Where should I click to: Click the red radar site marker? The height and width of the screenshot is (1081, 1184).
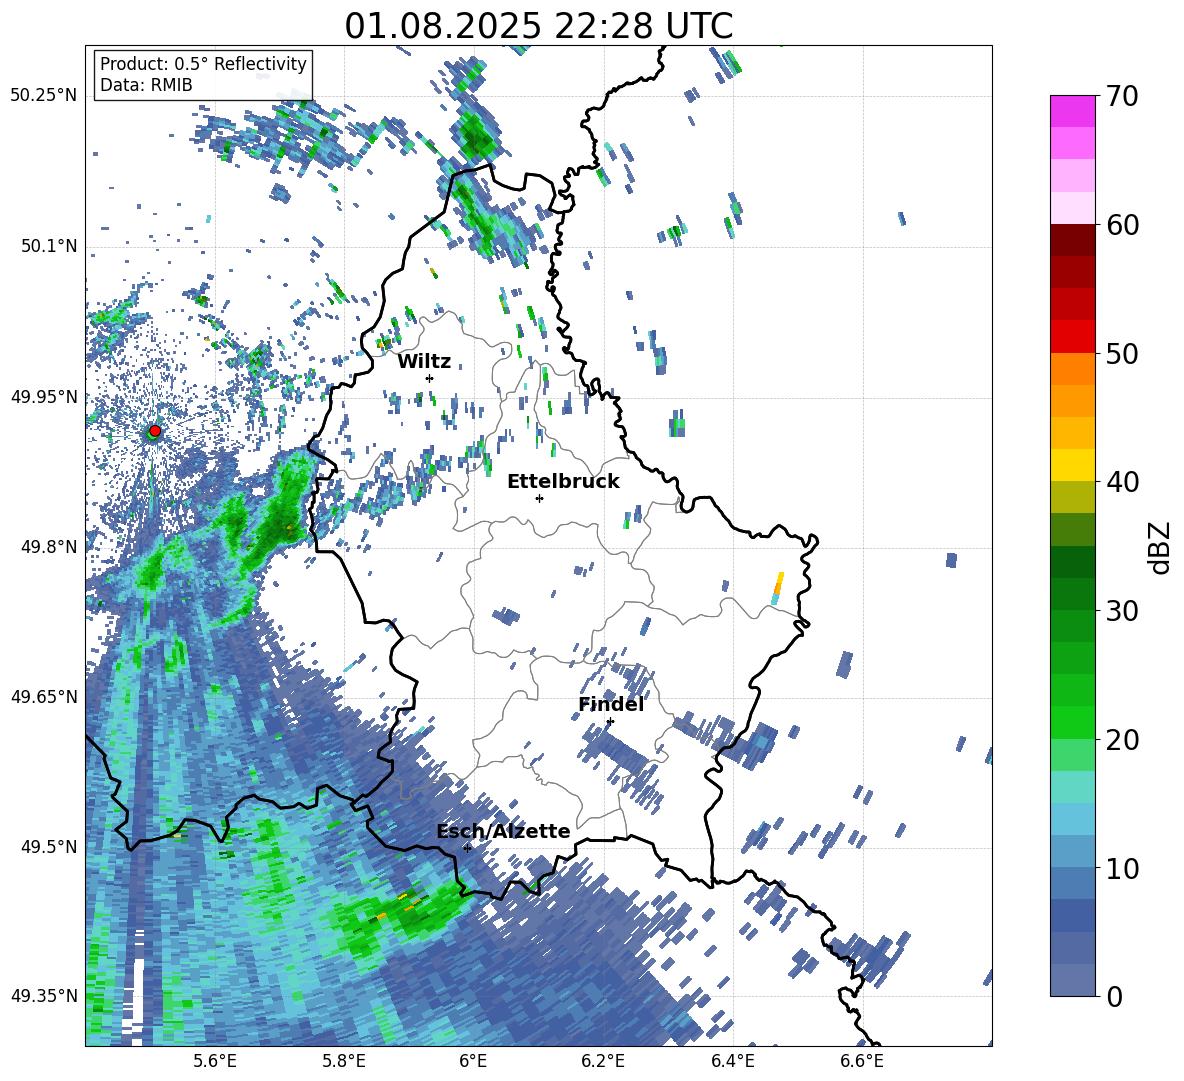(155, 430)
